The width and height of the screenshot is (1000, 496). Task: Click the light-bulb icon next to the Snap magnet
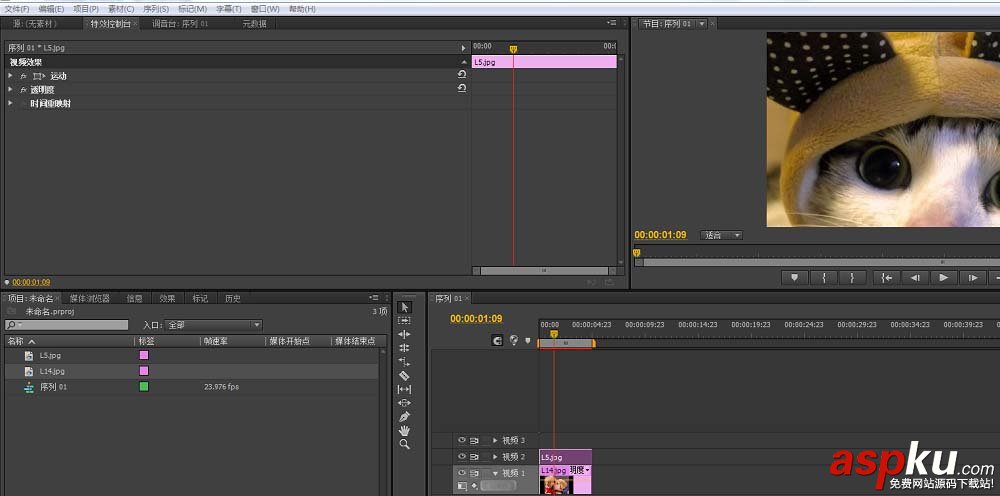(513, 340)
